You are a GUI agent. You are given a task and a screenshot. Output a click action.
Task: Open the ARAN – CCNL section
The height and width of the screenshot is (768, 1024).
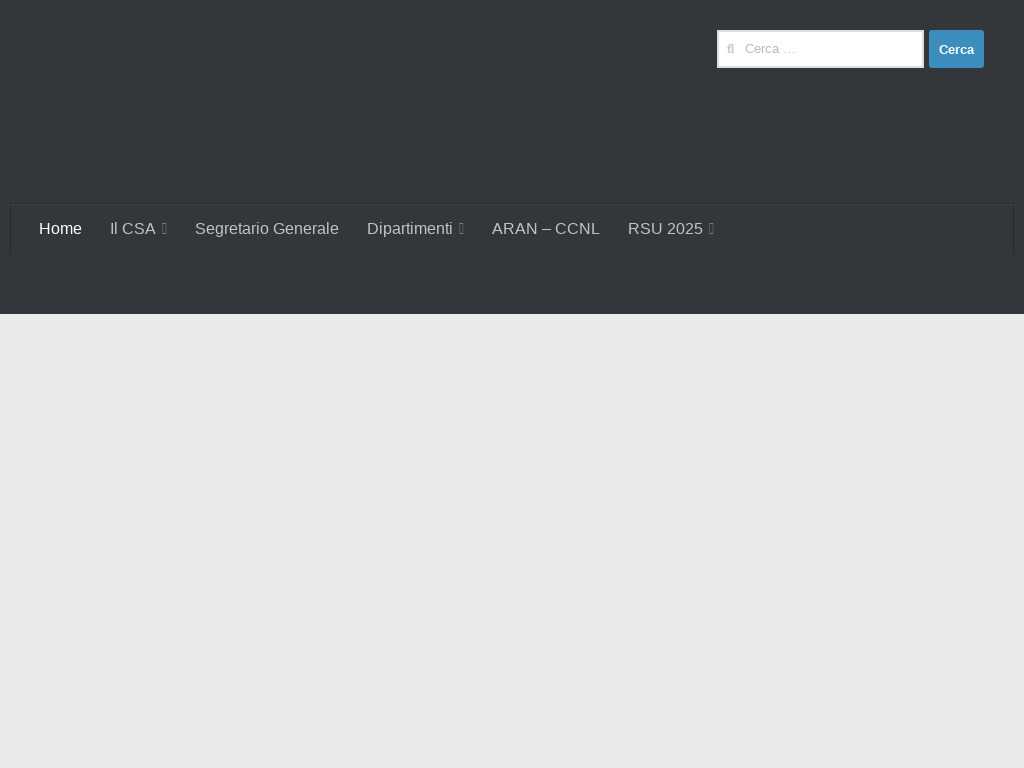tap(545, 229)
